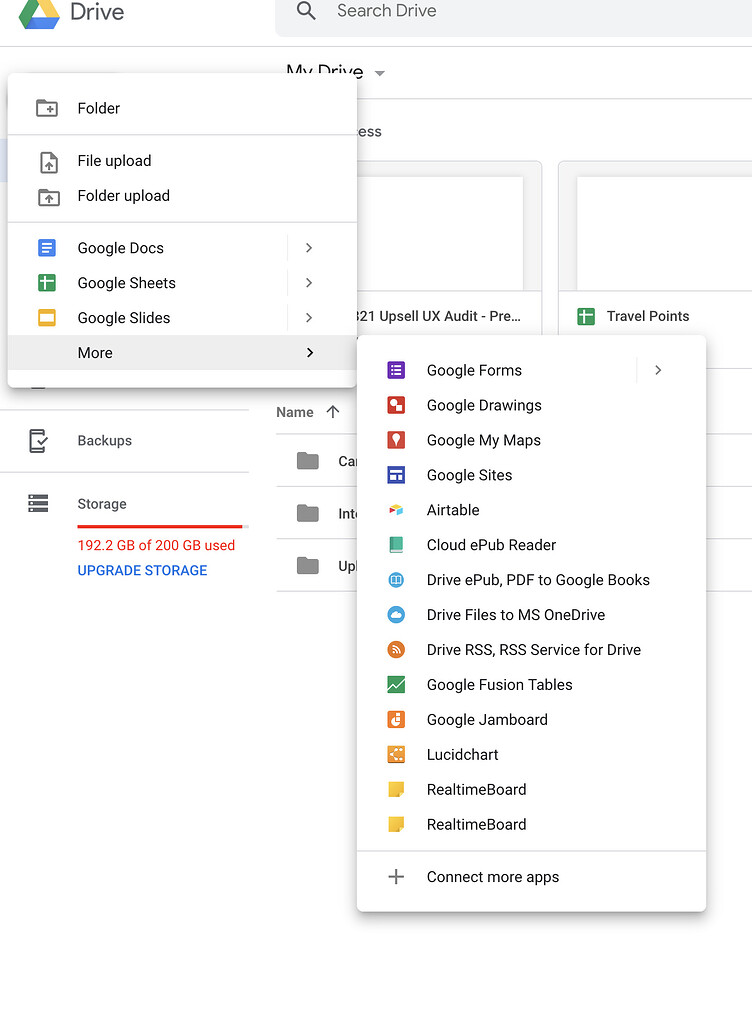This screenshot has width=752, height=1024.
Task: Open Google Forms from the More menu
Action: pos(474,370)
